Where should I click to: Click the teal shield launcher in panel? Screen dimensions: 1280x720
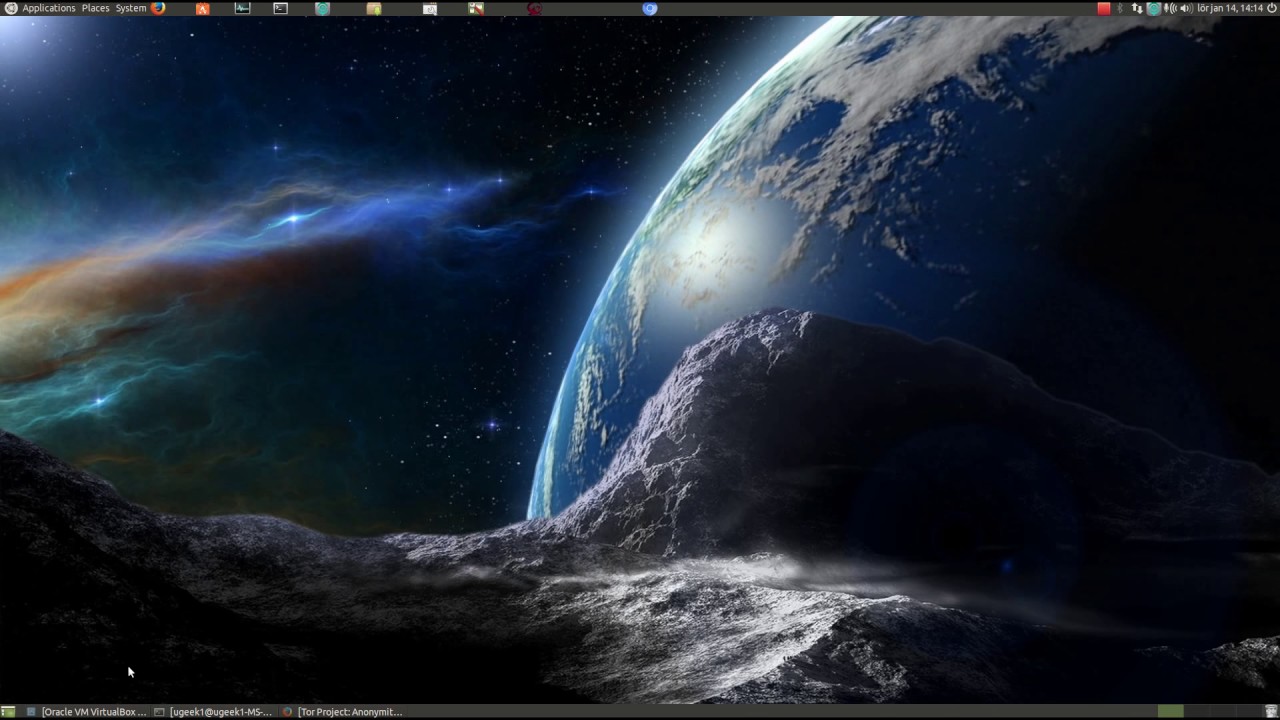point(322,8)
